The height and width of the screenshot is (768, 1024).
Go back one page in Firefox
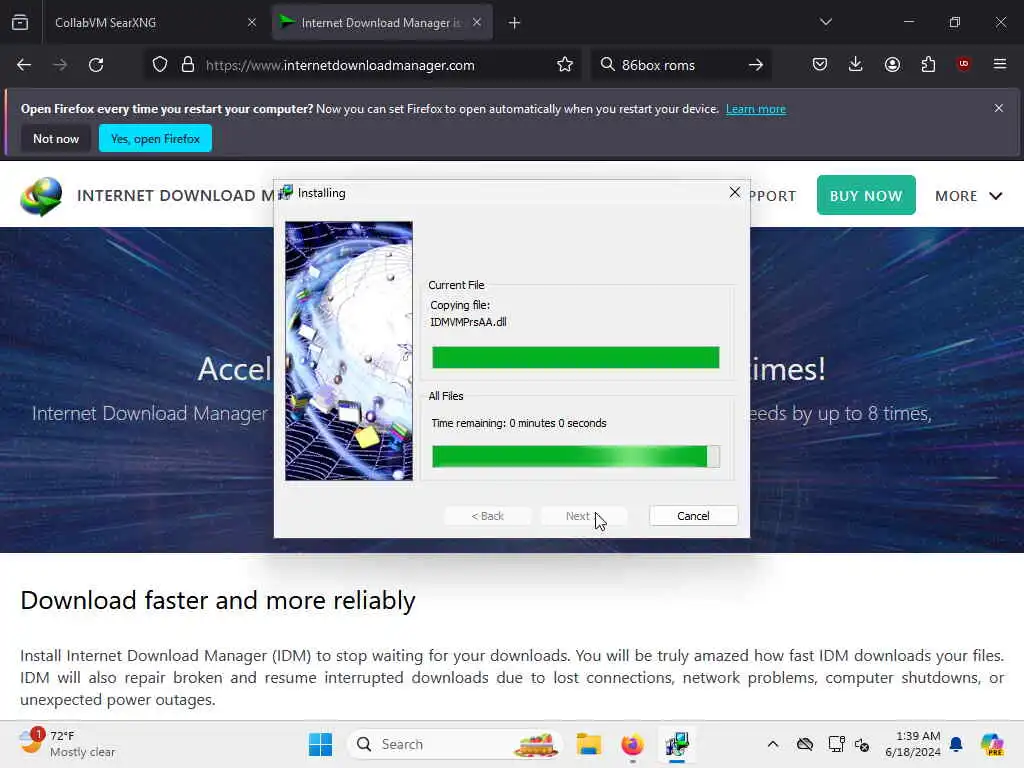[24, 65]
